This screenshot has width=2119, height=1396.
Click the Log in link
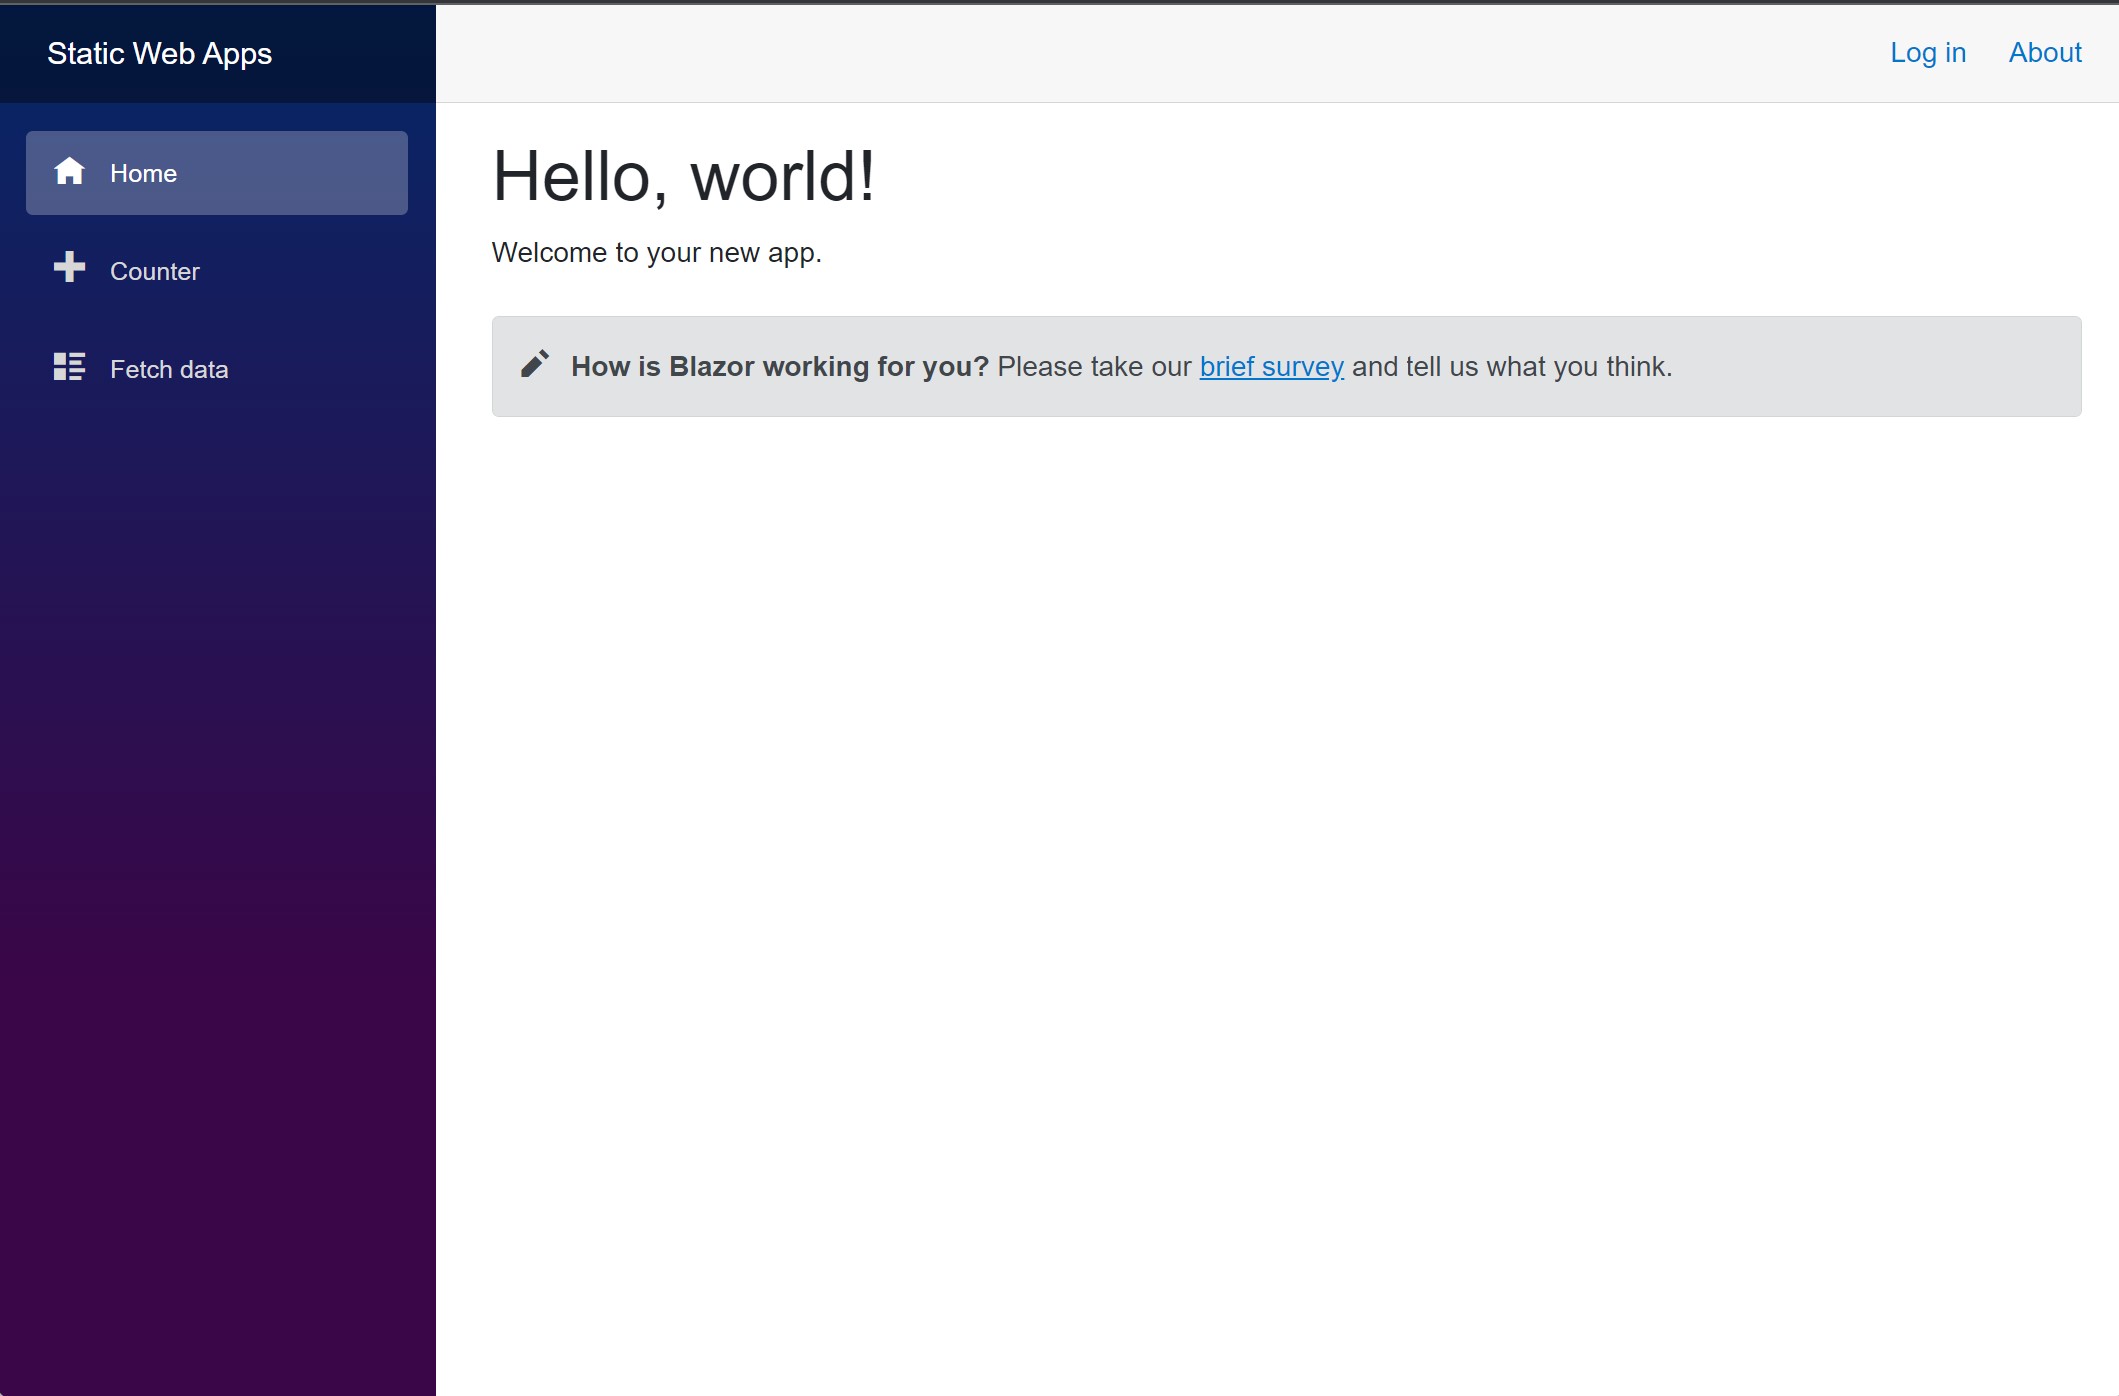point(1928,53)
